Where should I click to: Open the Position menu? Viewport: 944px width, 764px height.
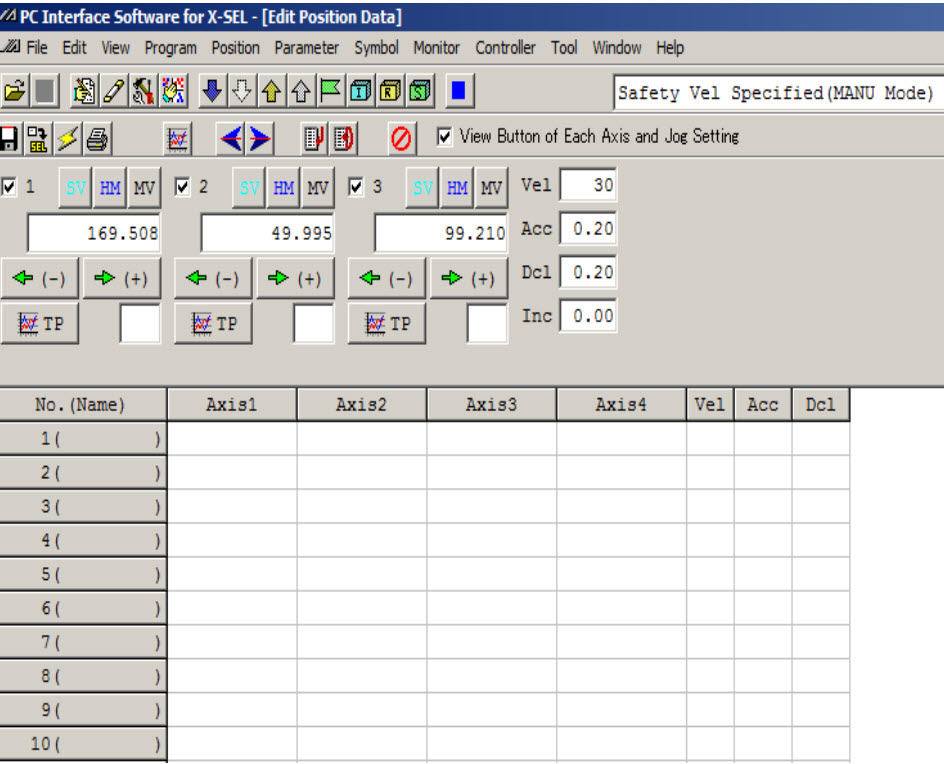pos(235,47)
